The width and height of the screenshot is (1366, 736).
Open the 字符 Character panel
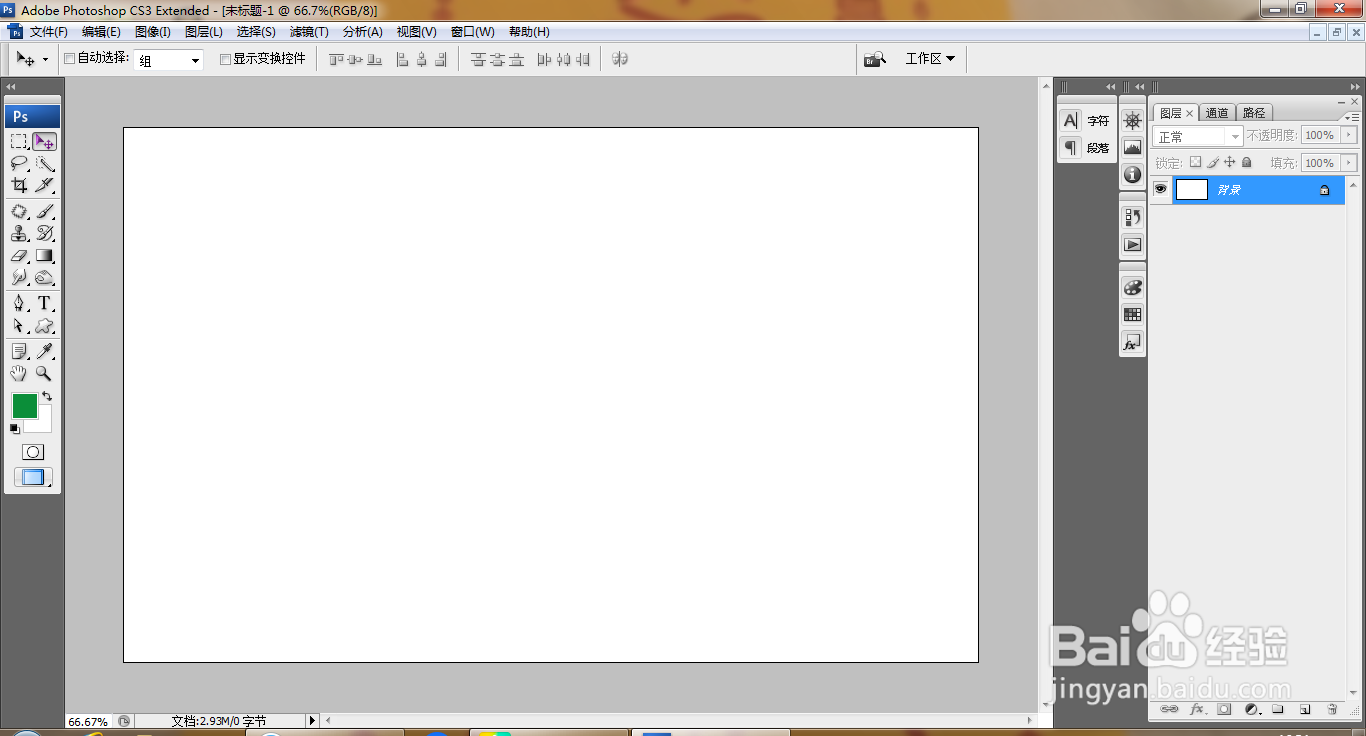1086,120
